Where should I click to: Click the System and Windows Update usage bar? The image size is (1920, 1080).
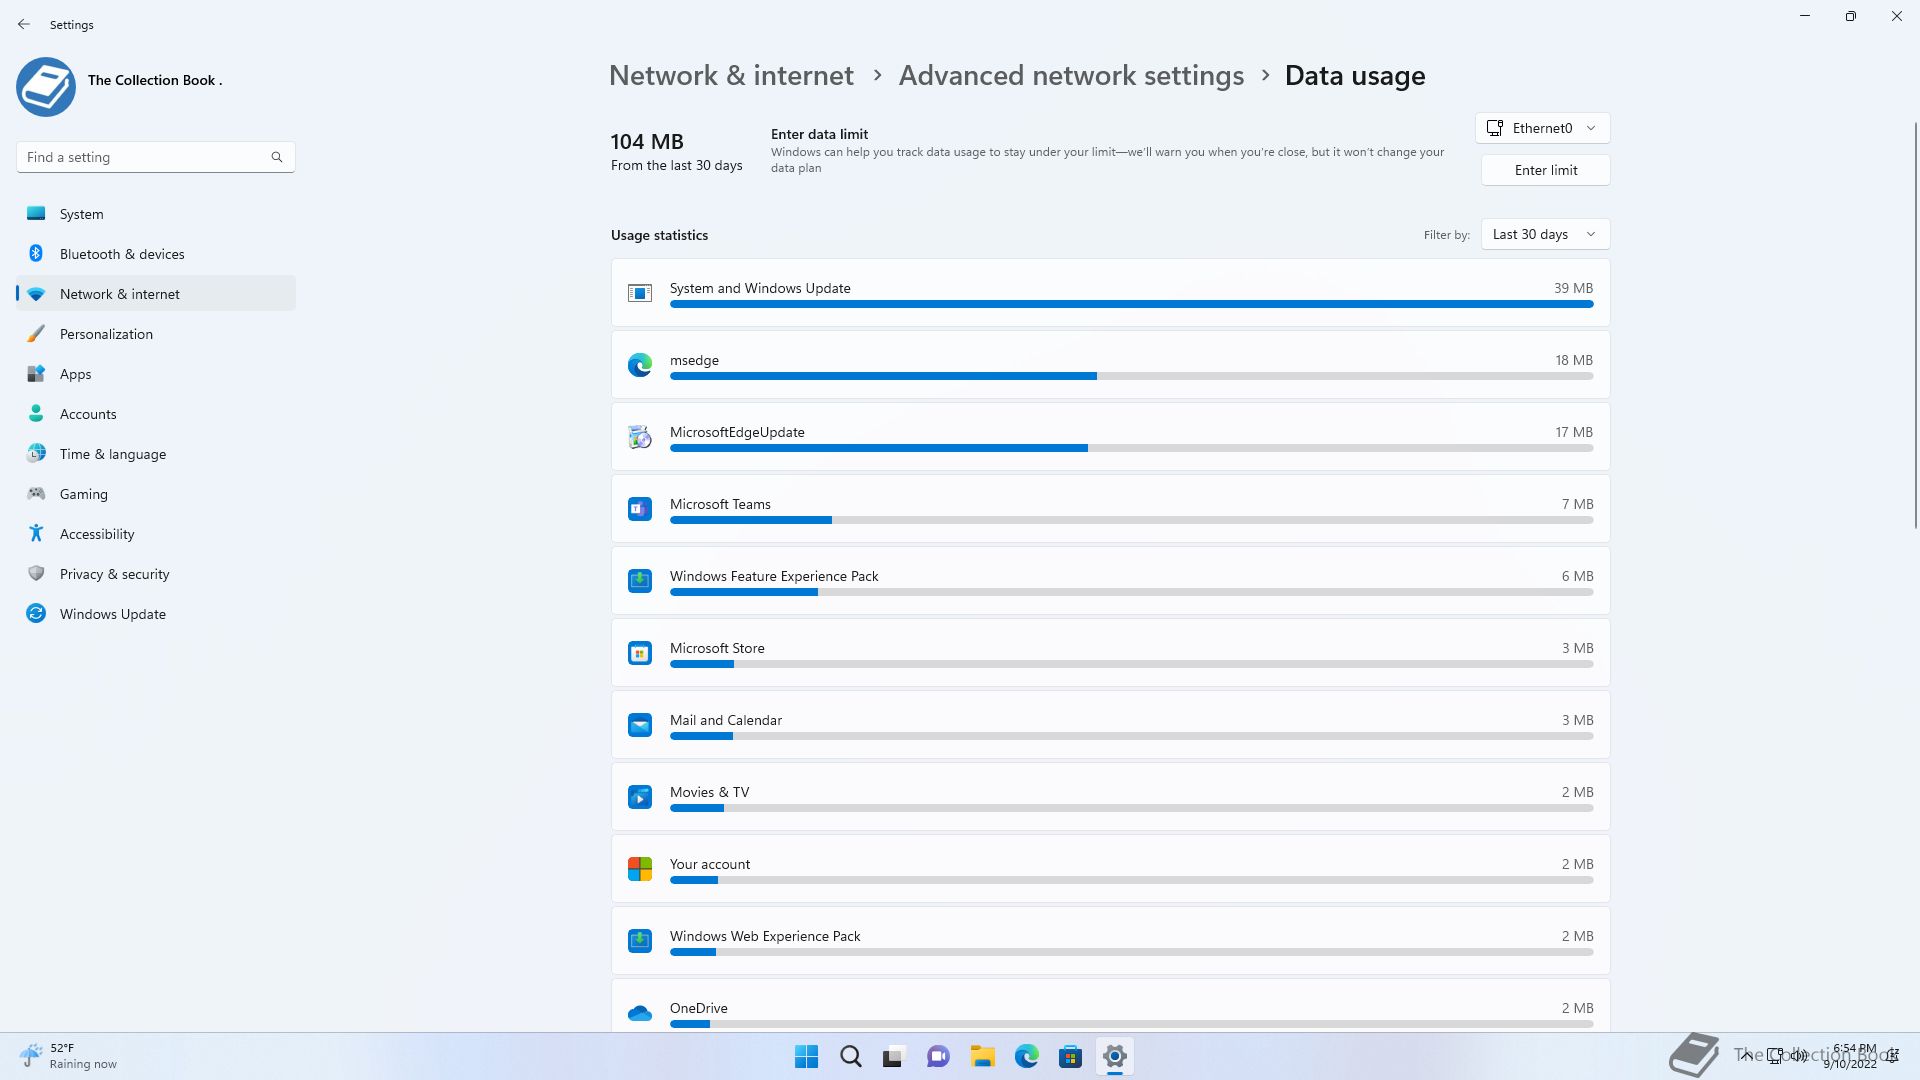pyautogui.click(x=1131, y=304)
